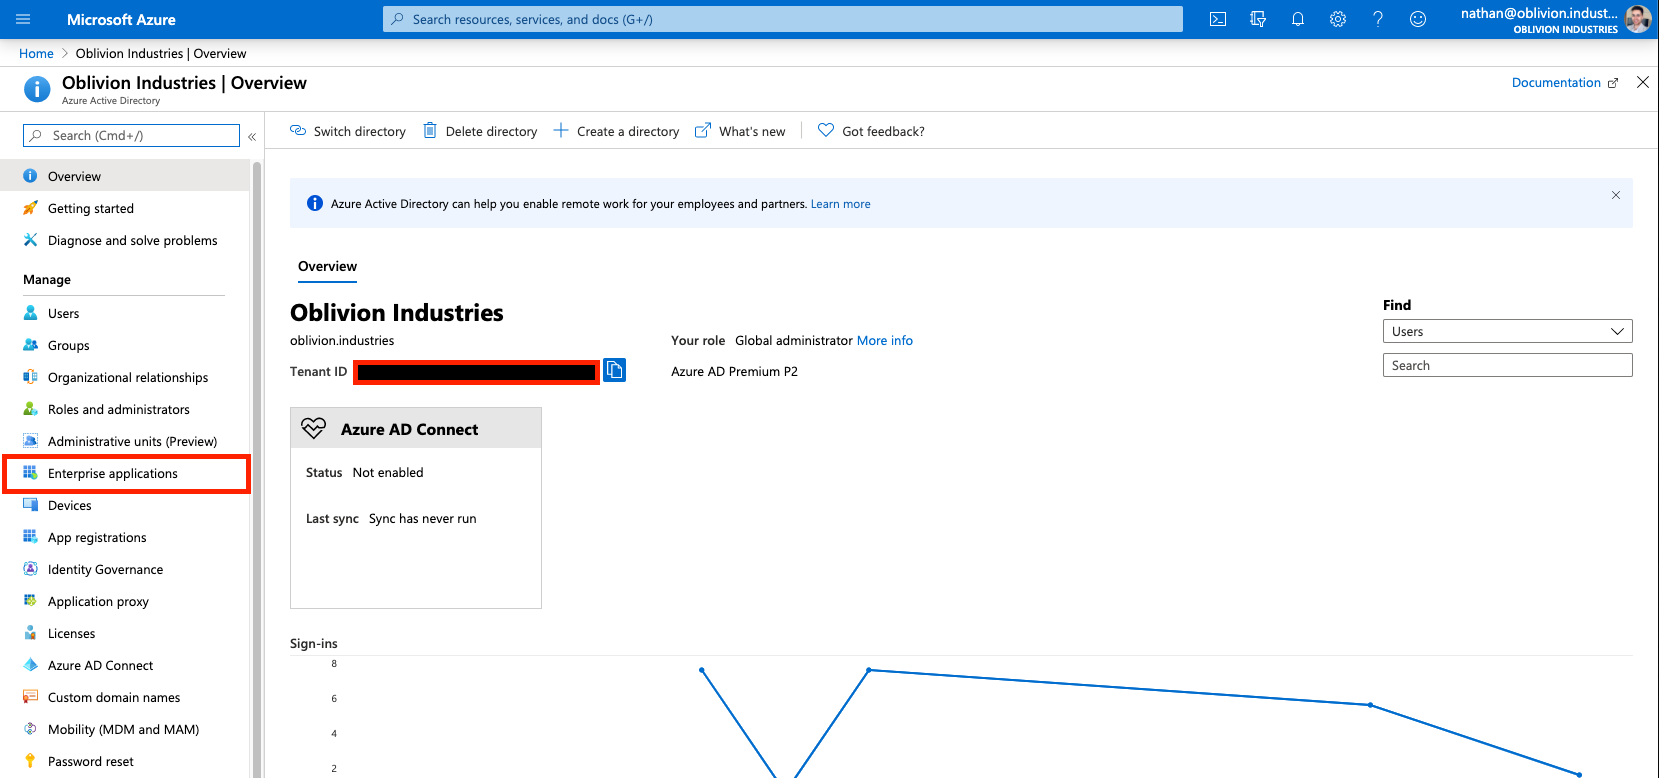The image size is (1659, 778).
Task: Click the feedback smiley icon
Action: 1418,19
